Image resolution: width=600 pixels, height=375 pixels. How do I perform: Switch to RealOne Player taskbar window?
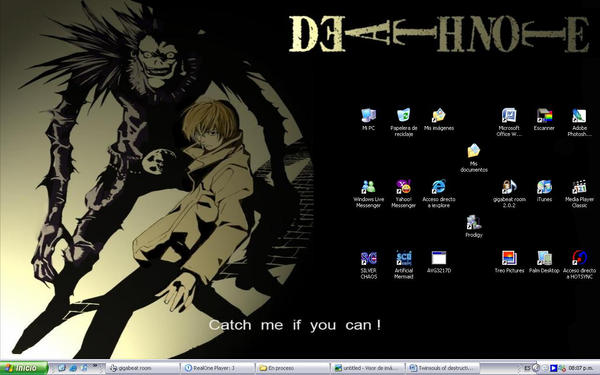coord(217,368)
